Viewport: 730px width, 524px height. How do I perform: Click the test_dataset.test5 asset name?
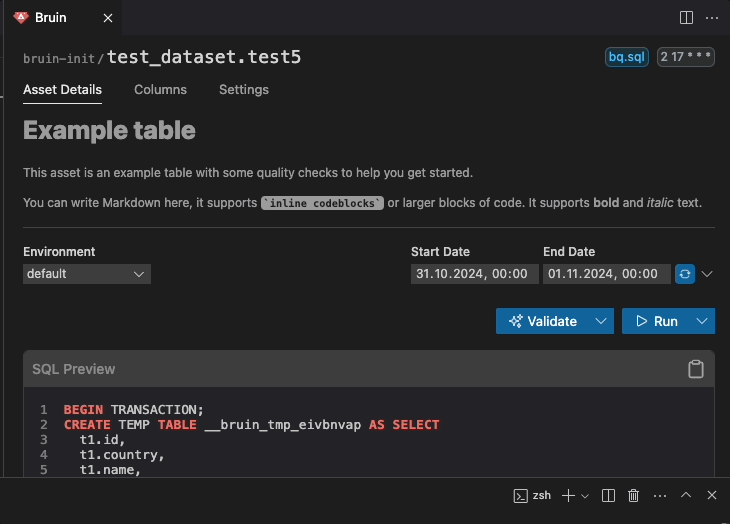(204, 57)
